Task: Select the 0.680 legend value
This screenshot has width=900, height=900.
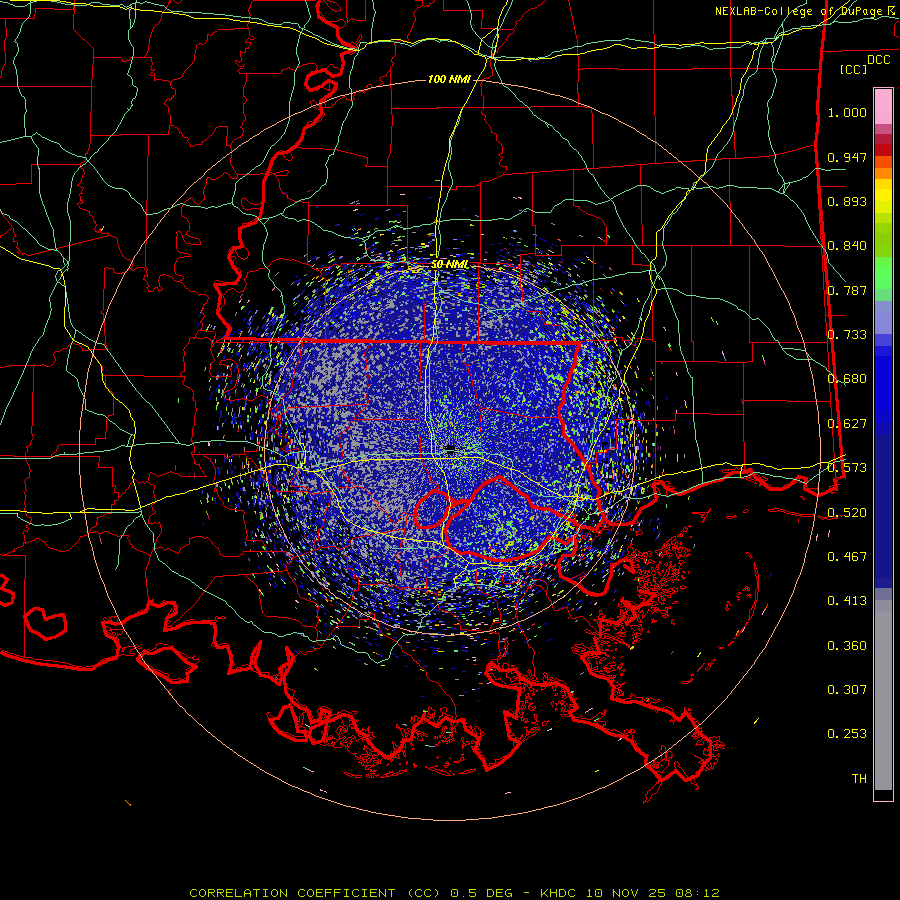Action: click(x=847, y=379)
